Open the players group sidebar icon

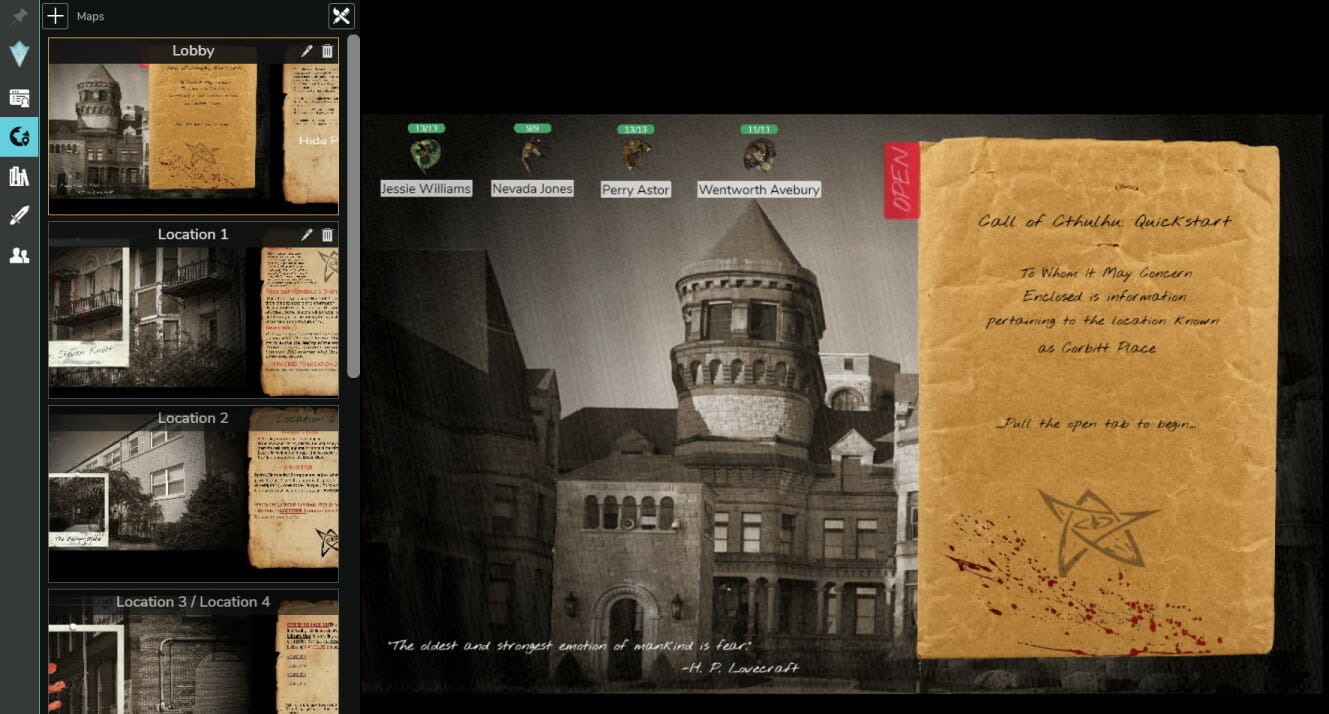tap(19, 256)
